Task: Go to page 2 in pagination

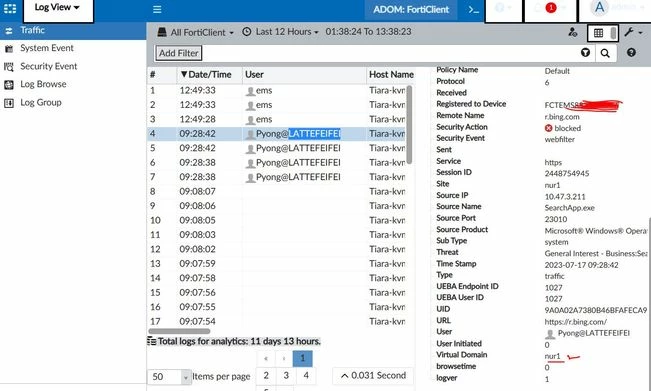Action: tap(266, 376)
